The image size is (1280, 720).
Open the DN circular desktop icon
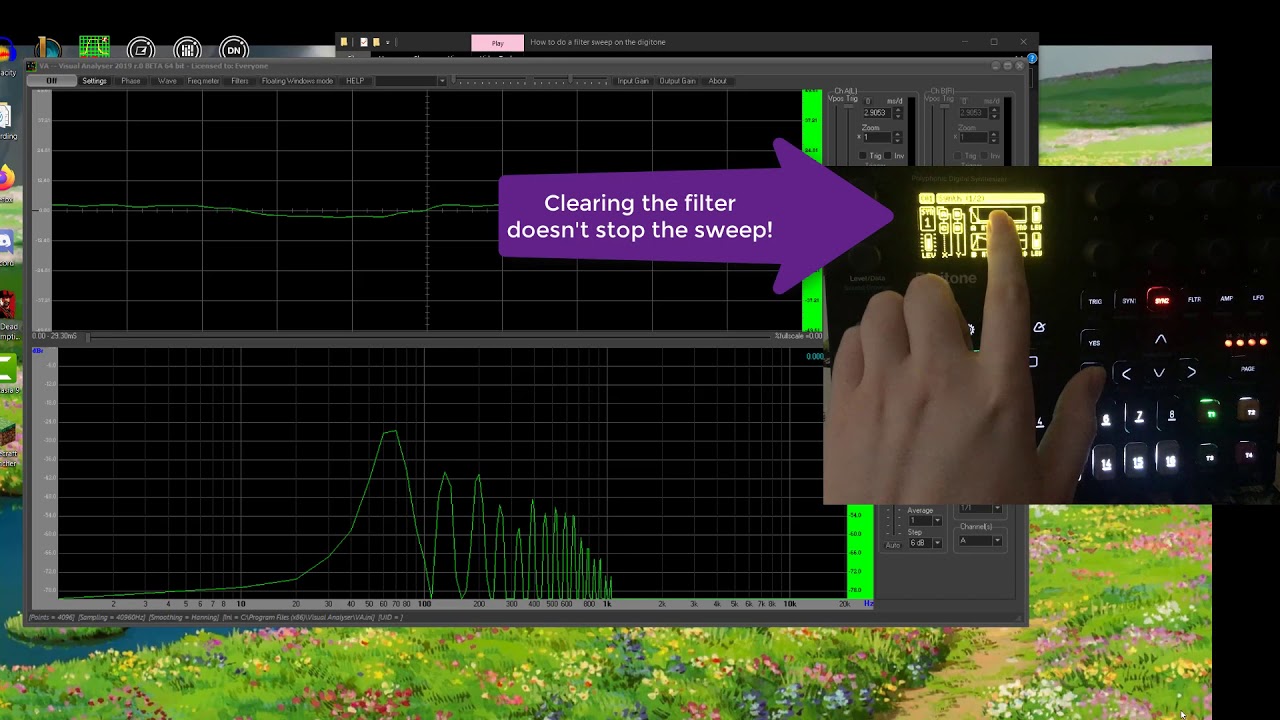234,50
